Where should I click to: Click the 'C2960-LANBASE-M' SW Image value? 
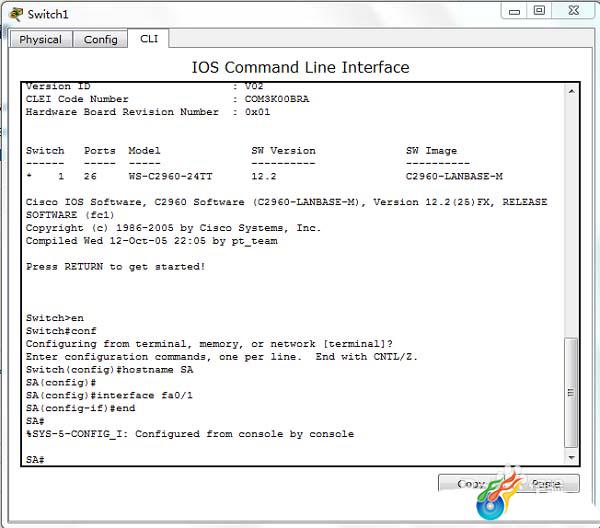[454, 176]
